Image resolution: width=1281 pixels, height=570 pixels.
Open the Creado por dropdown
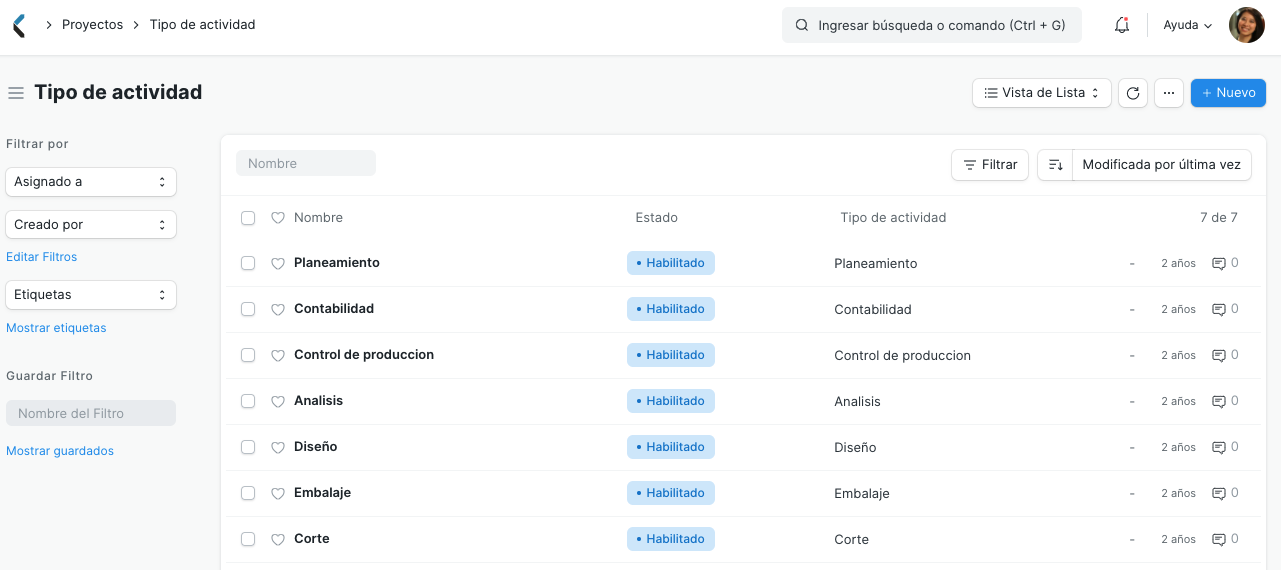click(x=91, y=225)
